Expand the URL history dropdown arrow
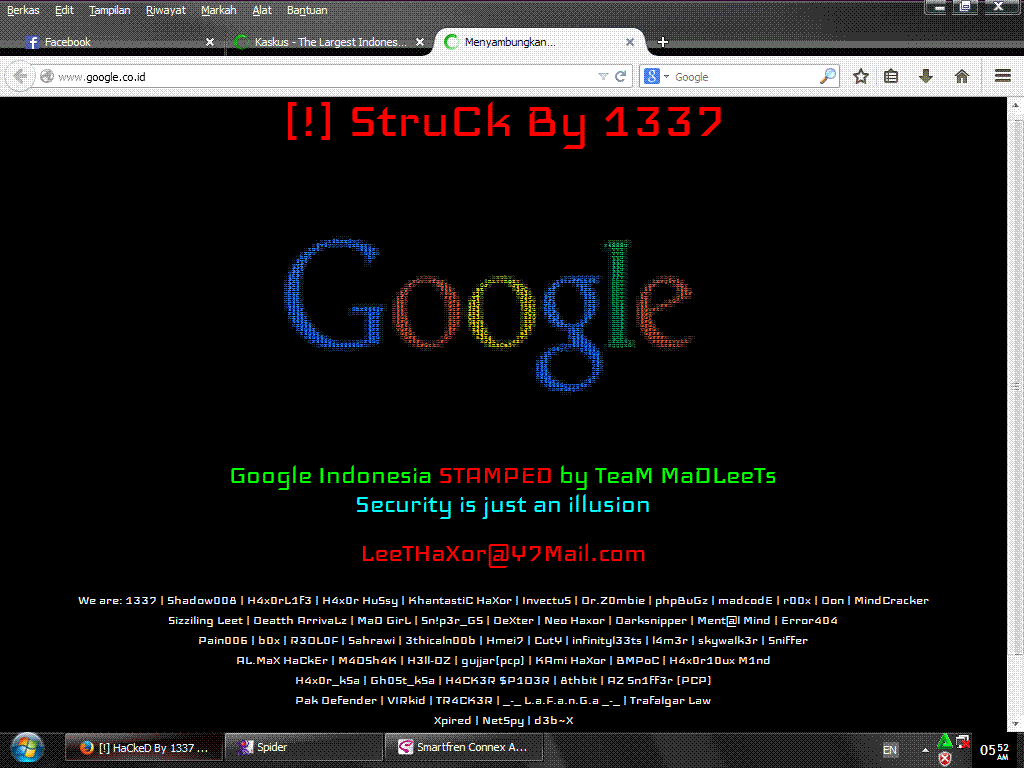Screen dimensions: 1024x768 point(603,76)
